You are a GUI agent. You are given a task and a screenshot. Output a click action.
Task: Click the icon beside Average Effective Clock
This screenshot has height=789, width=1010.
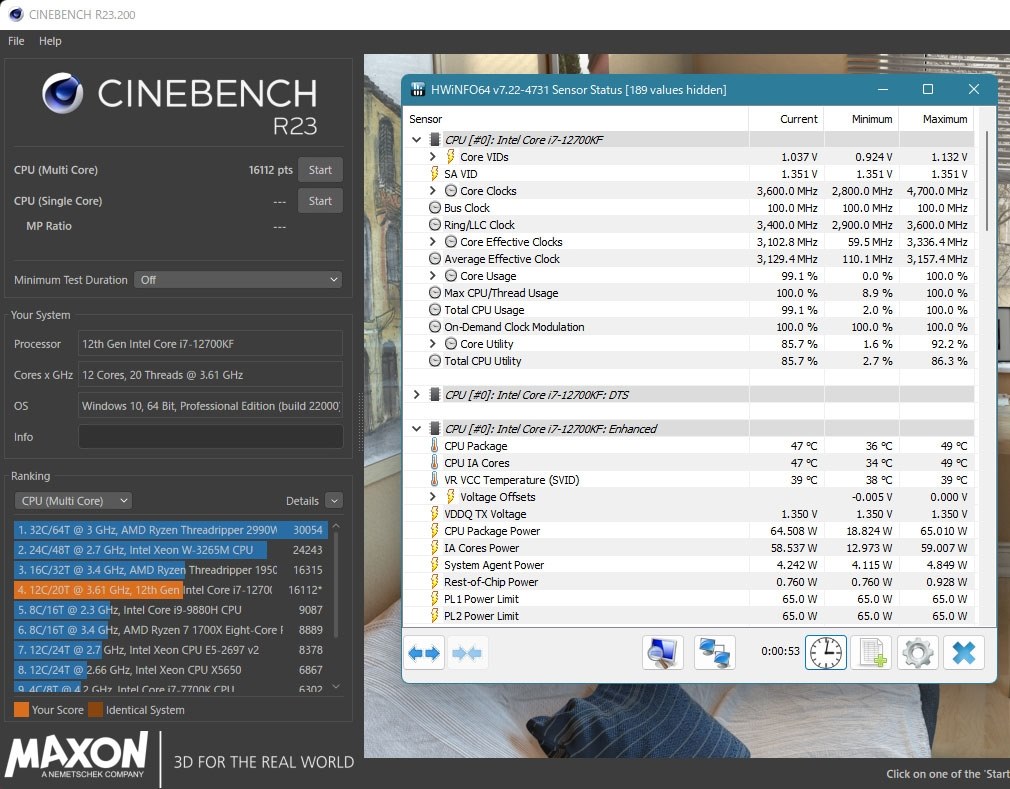click(435, 259)
